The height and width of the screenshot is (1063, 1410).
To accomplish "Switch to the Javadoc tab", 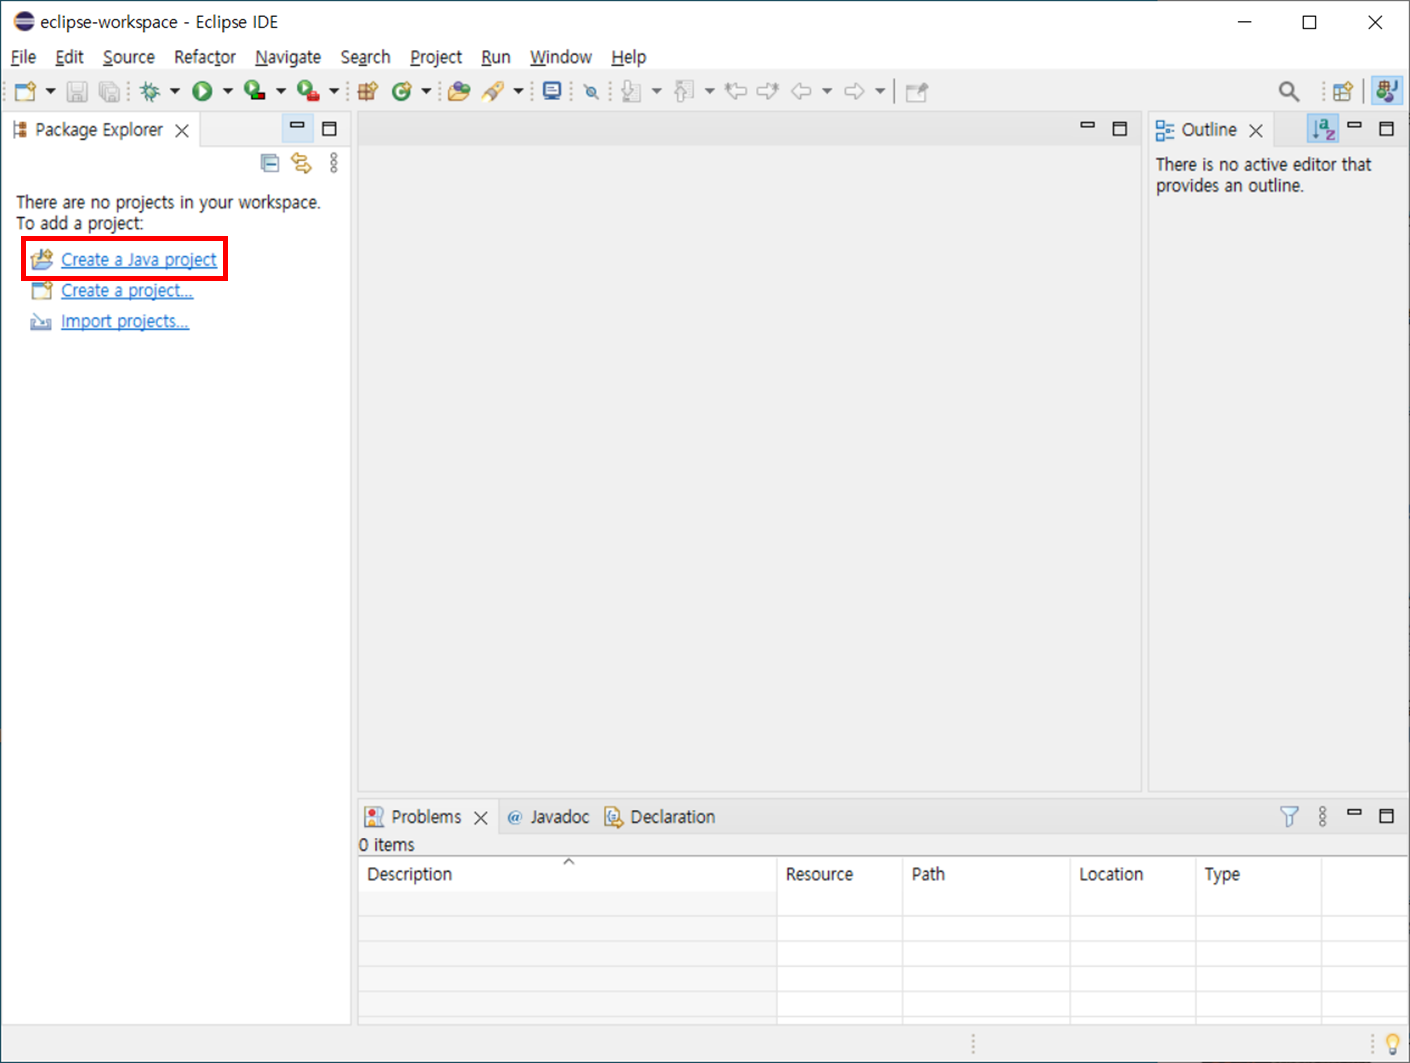I will click(x=549, y=817).
